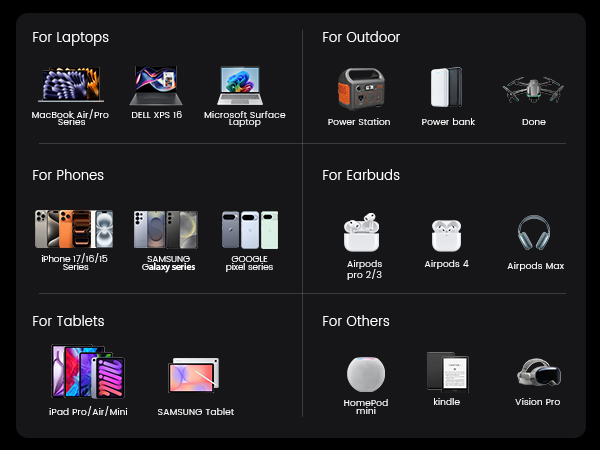Viewport: 600px width, 450px height.
Task: Click the orange Power Station image
Action: click(x=361, y=88)
